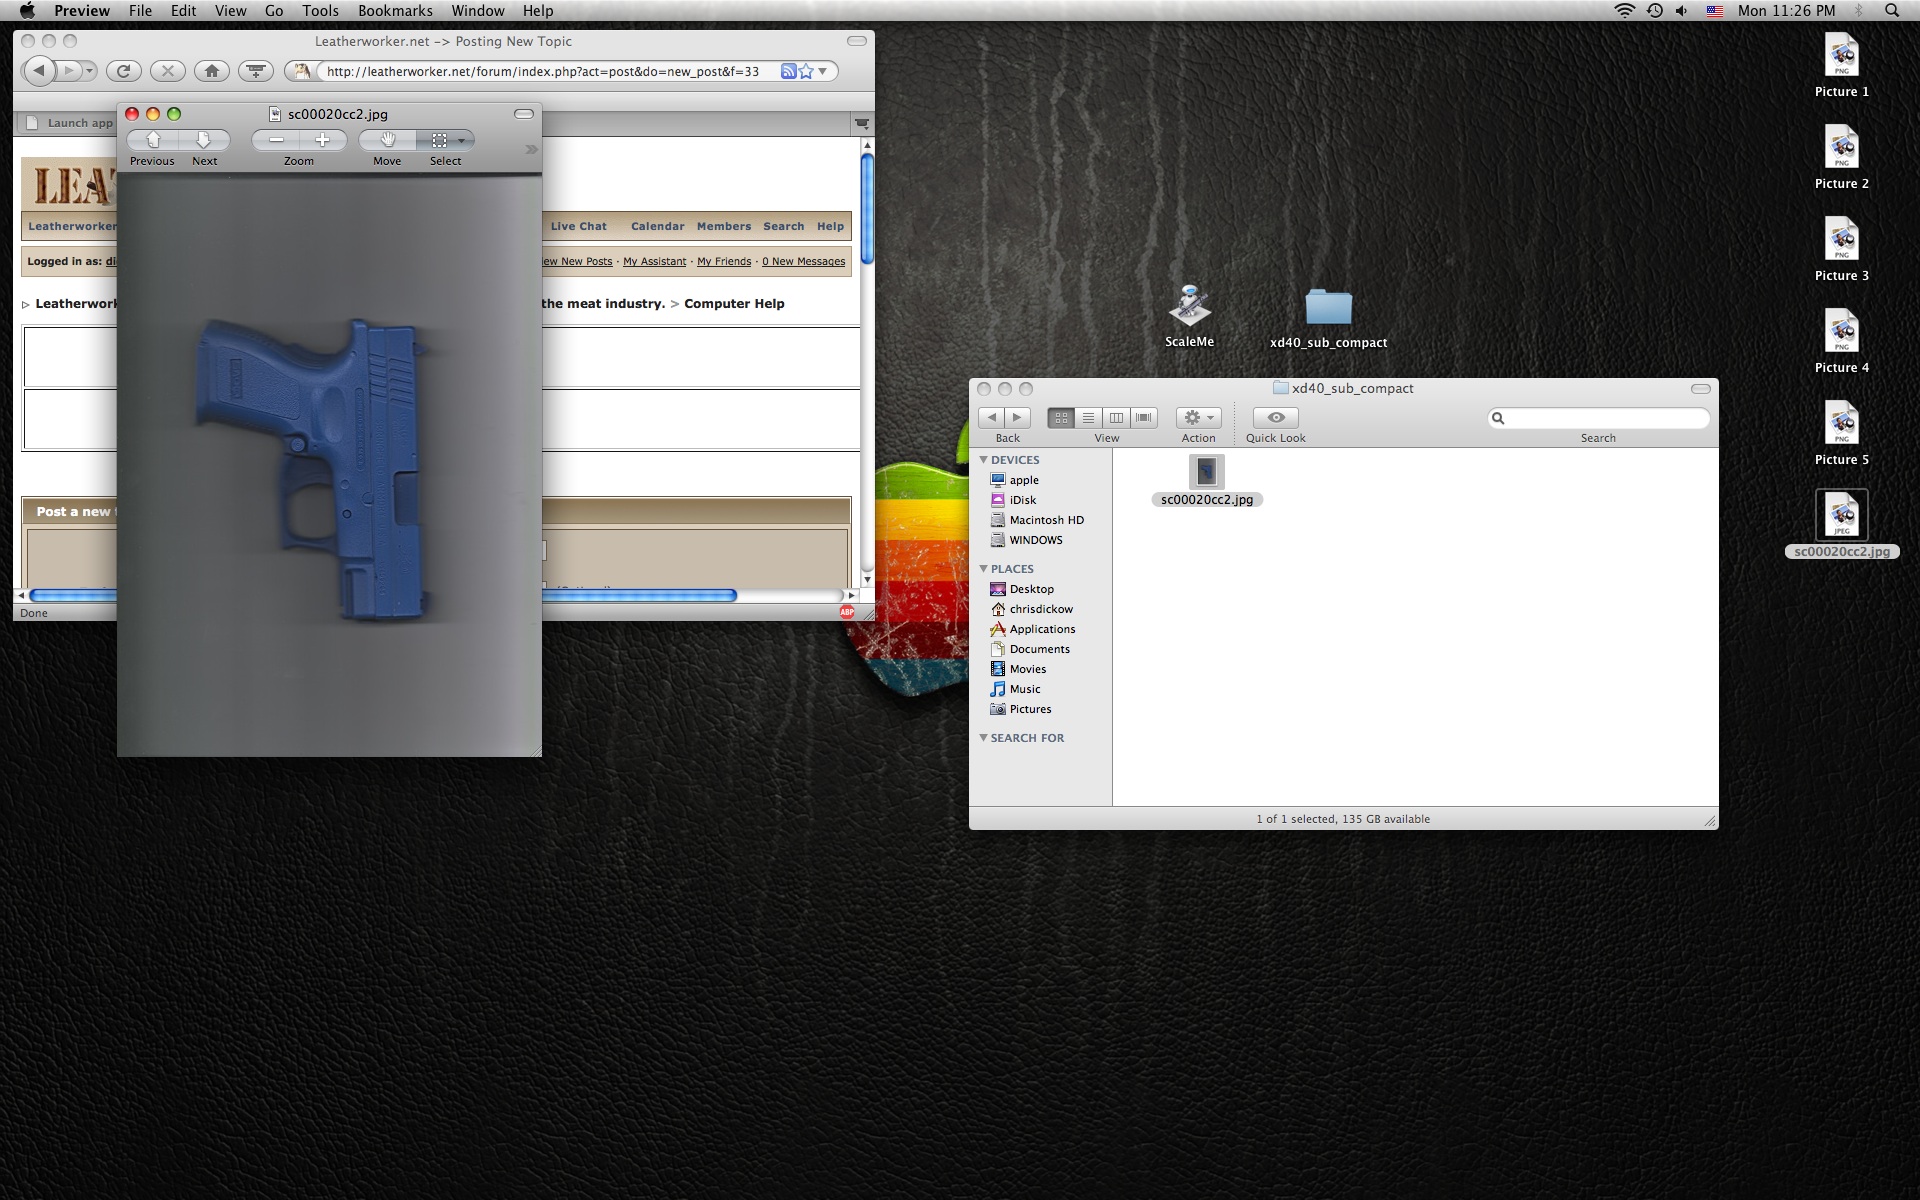The height and width of the screenshot is (1200, 1920).
Task: Open the Select tool dropdown in Preview
Action: (x=460, y=141)
